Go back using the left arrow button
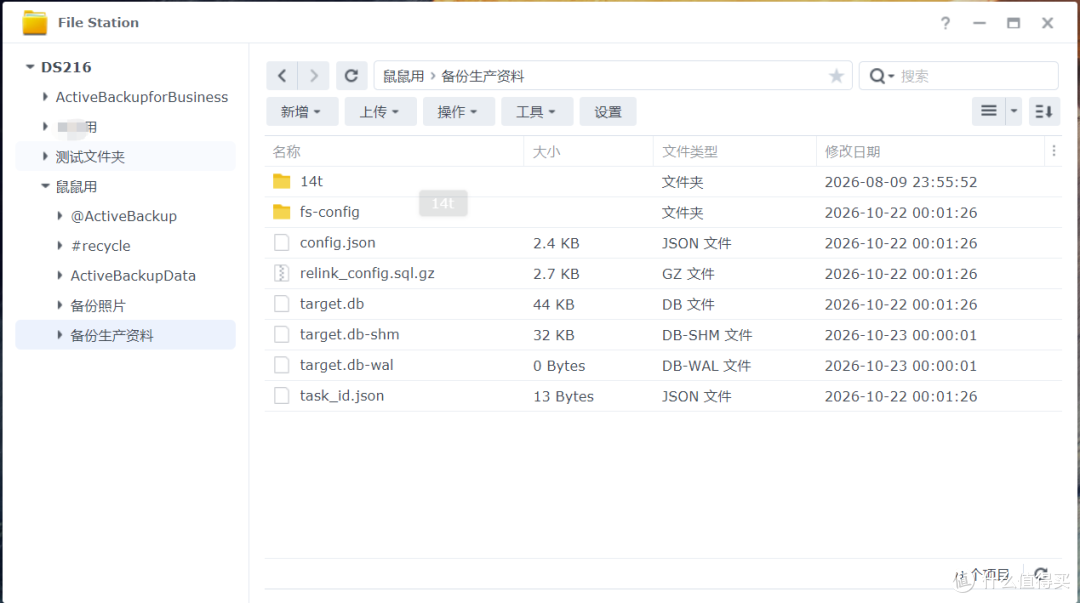This screenshot has width=1080, height=603. 282,76
